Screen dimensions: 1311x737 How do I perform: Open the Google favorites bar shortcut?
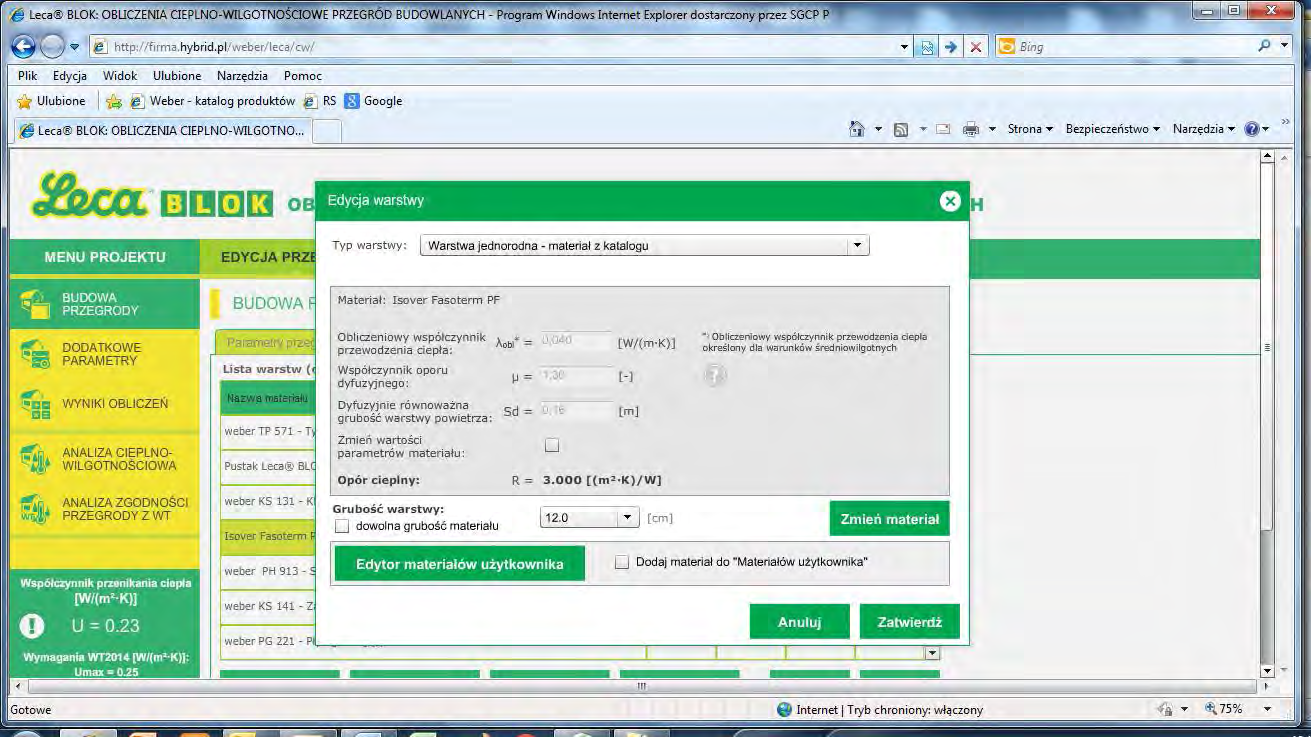(373, 101)
